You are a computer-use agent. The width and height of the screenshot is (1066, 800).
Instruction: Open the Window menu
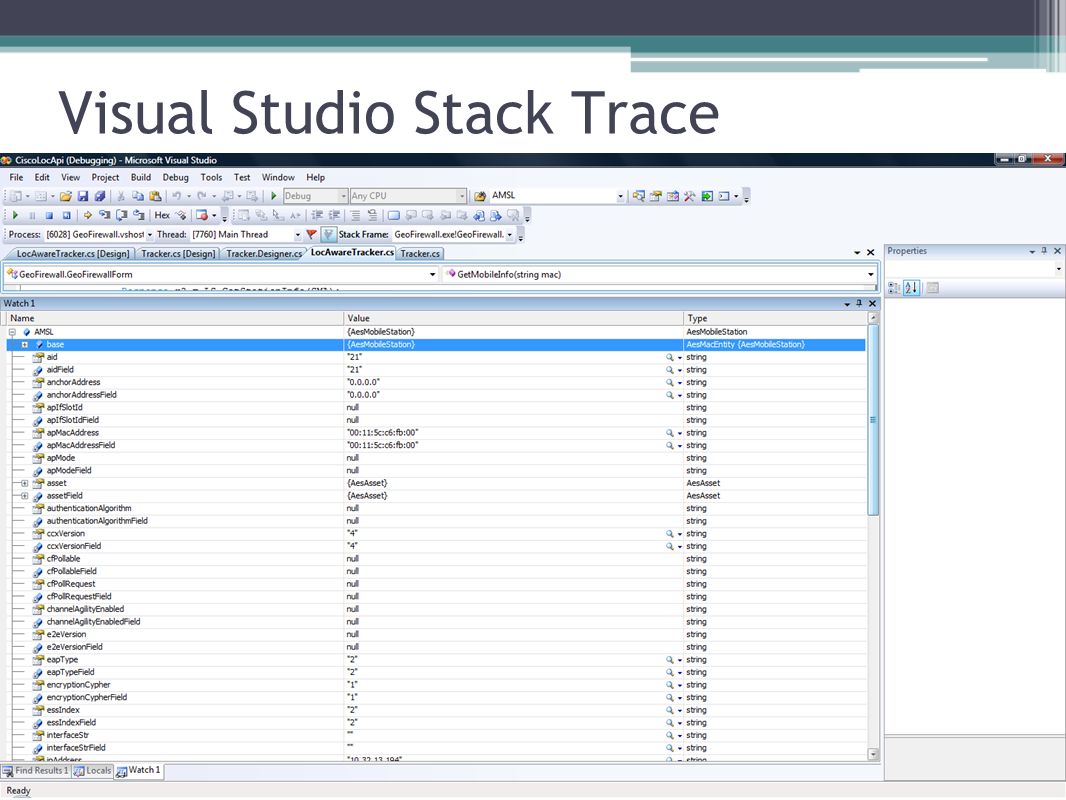[x=278, y=177]
